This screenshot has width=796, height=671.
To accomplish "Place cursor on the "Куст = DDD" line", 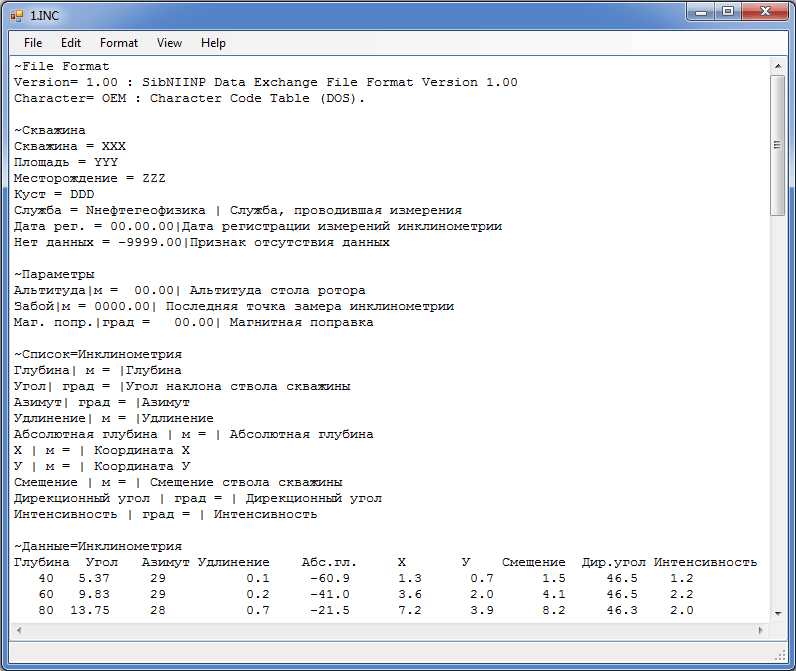I will (x=54, y=194).
